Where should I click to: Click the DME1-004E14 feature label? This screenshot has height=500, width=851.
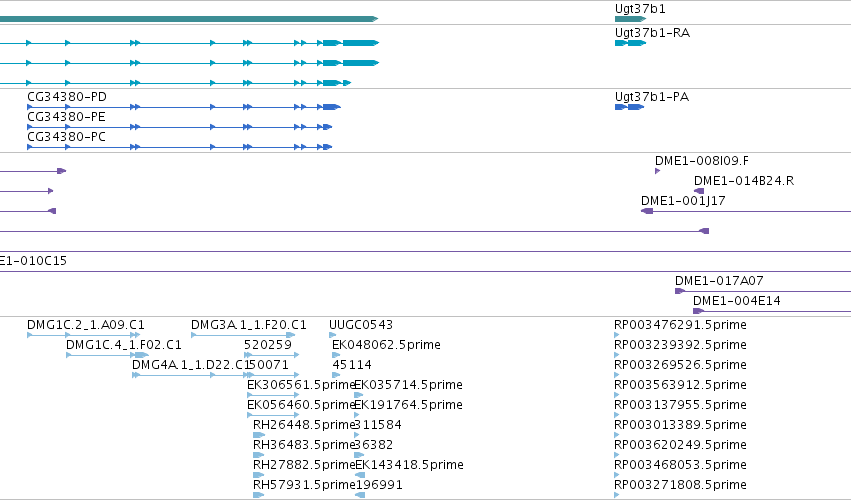pos(736,301)
